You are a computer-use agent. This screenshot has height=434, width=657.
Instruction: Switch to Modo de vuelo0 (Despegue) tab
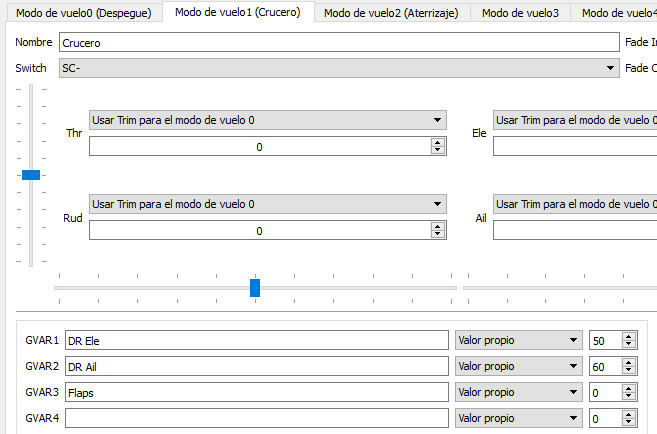[x=84, y=13]
